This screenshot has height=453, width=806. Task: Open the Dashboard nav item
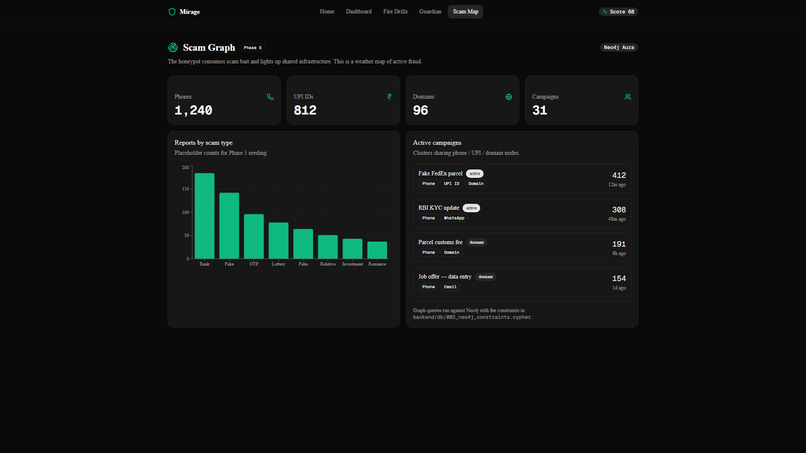(359, 11)
